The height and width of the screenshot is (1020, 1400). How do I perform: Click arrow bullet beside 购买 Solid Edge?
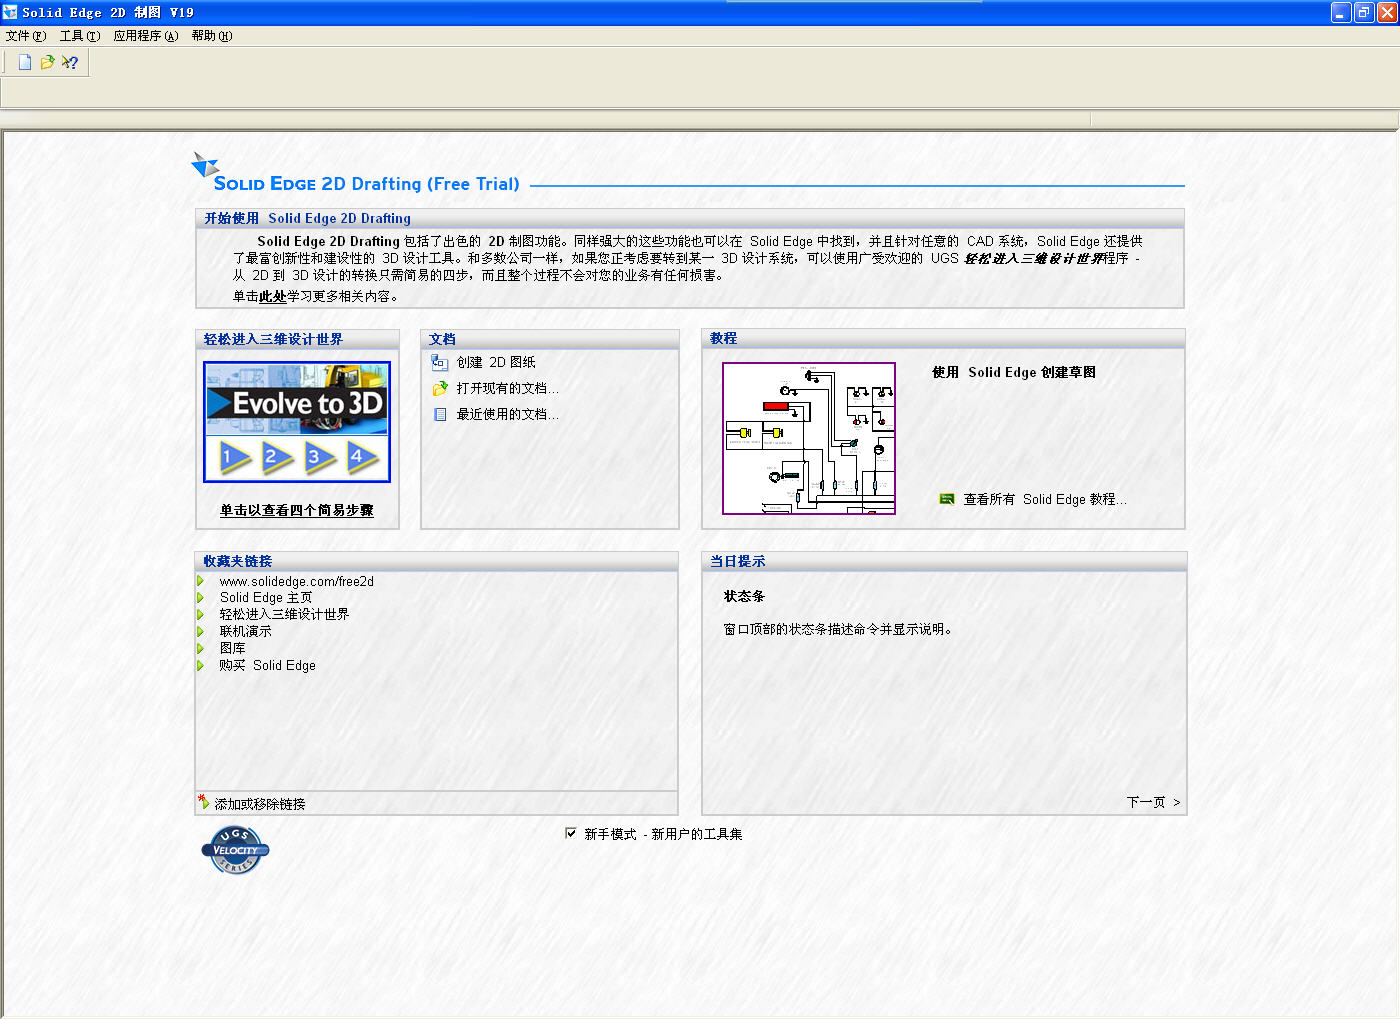tap(201, 665)
